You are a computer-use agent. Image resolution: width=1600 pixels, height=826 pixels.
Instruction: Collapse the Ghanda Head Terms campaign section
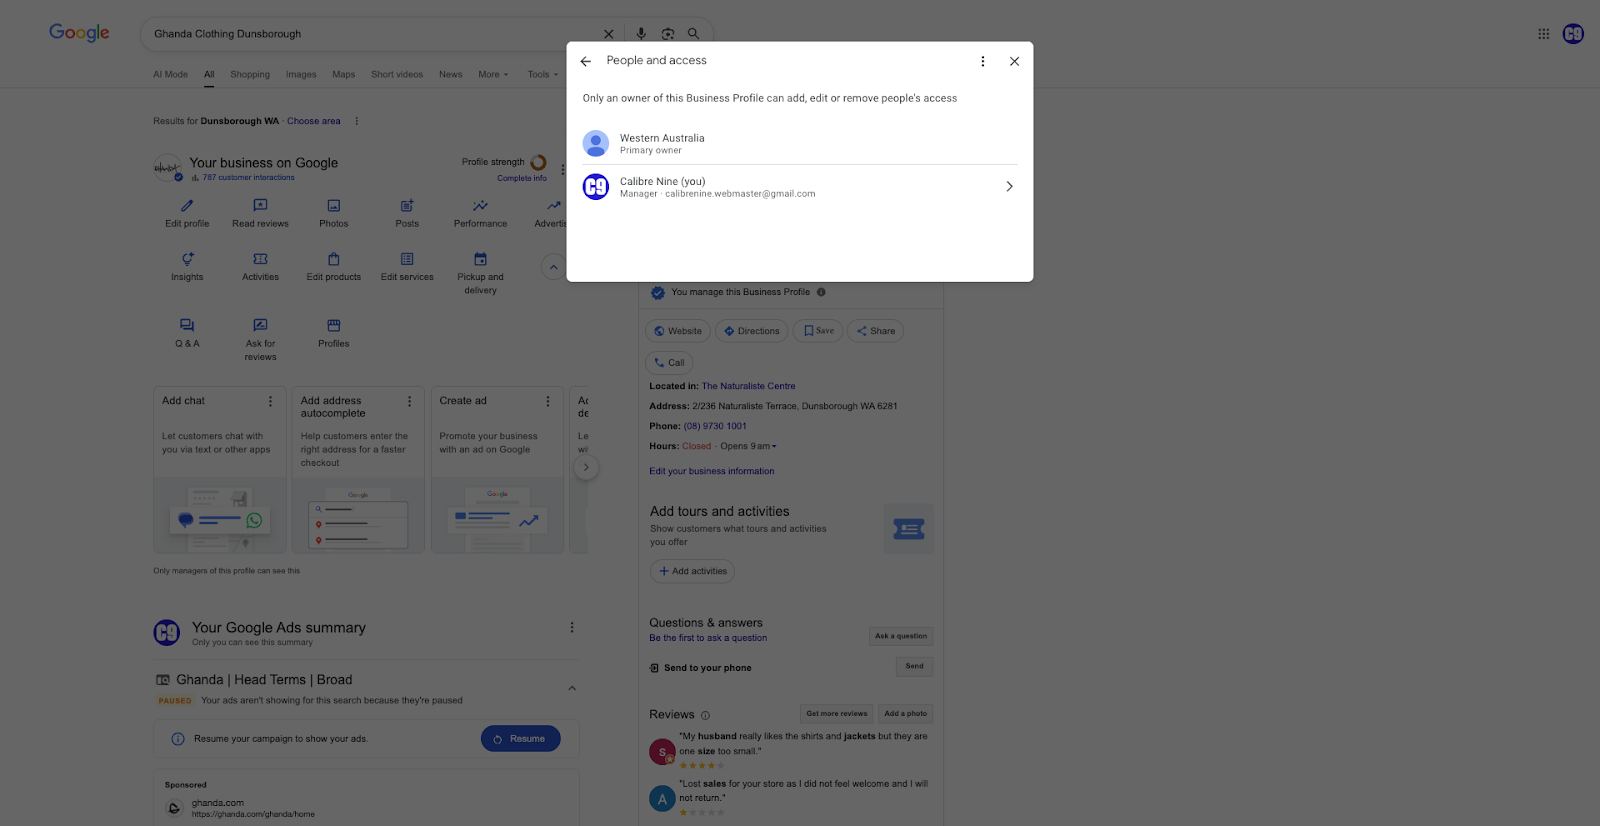click(x=572, y=688)
